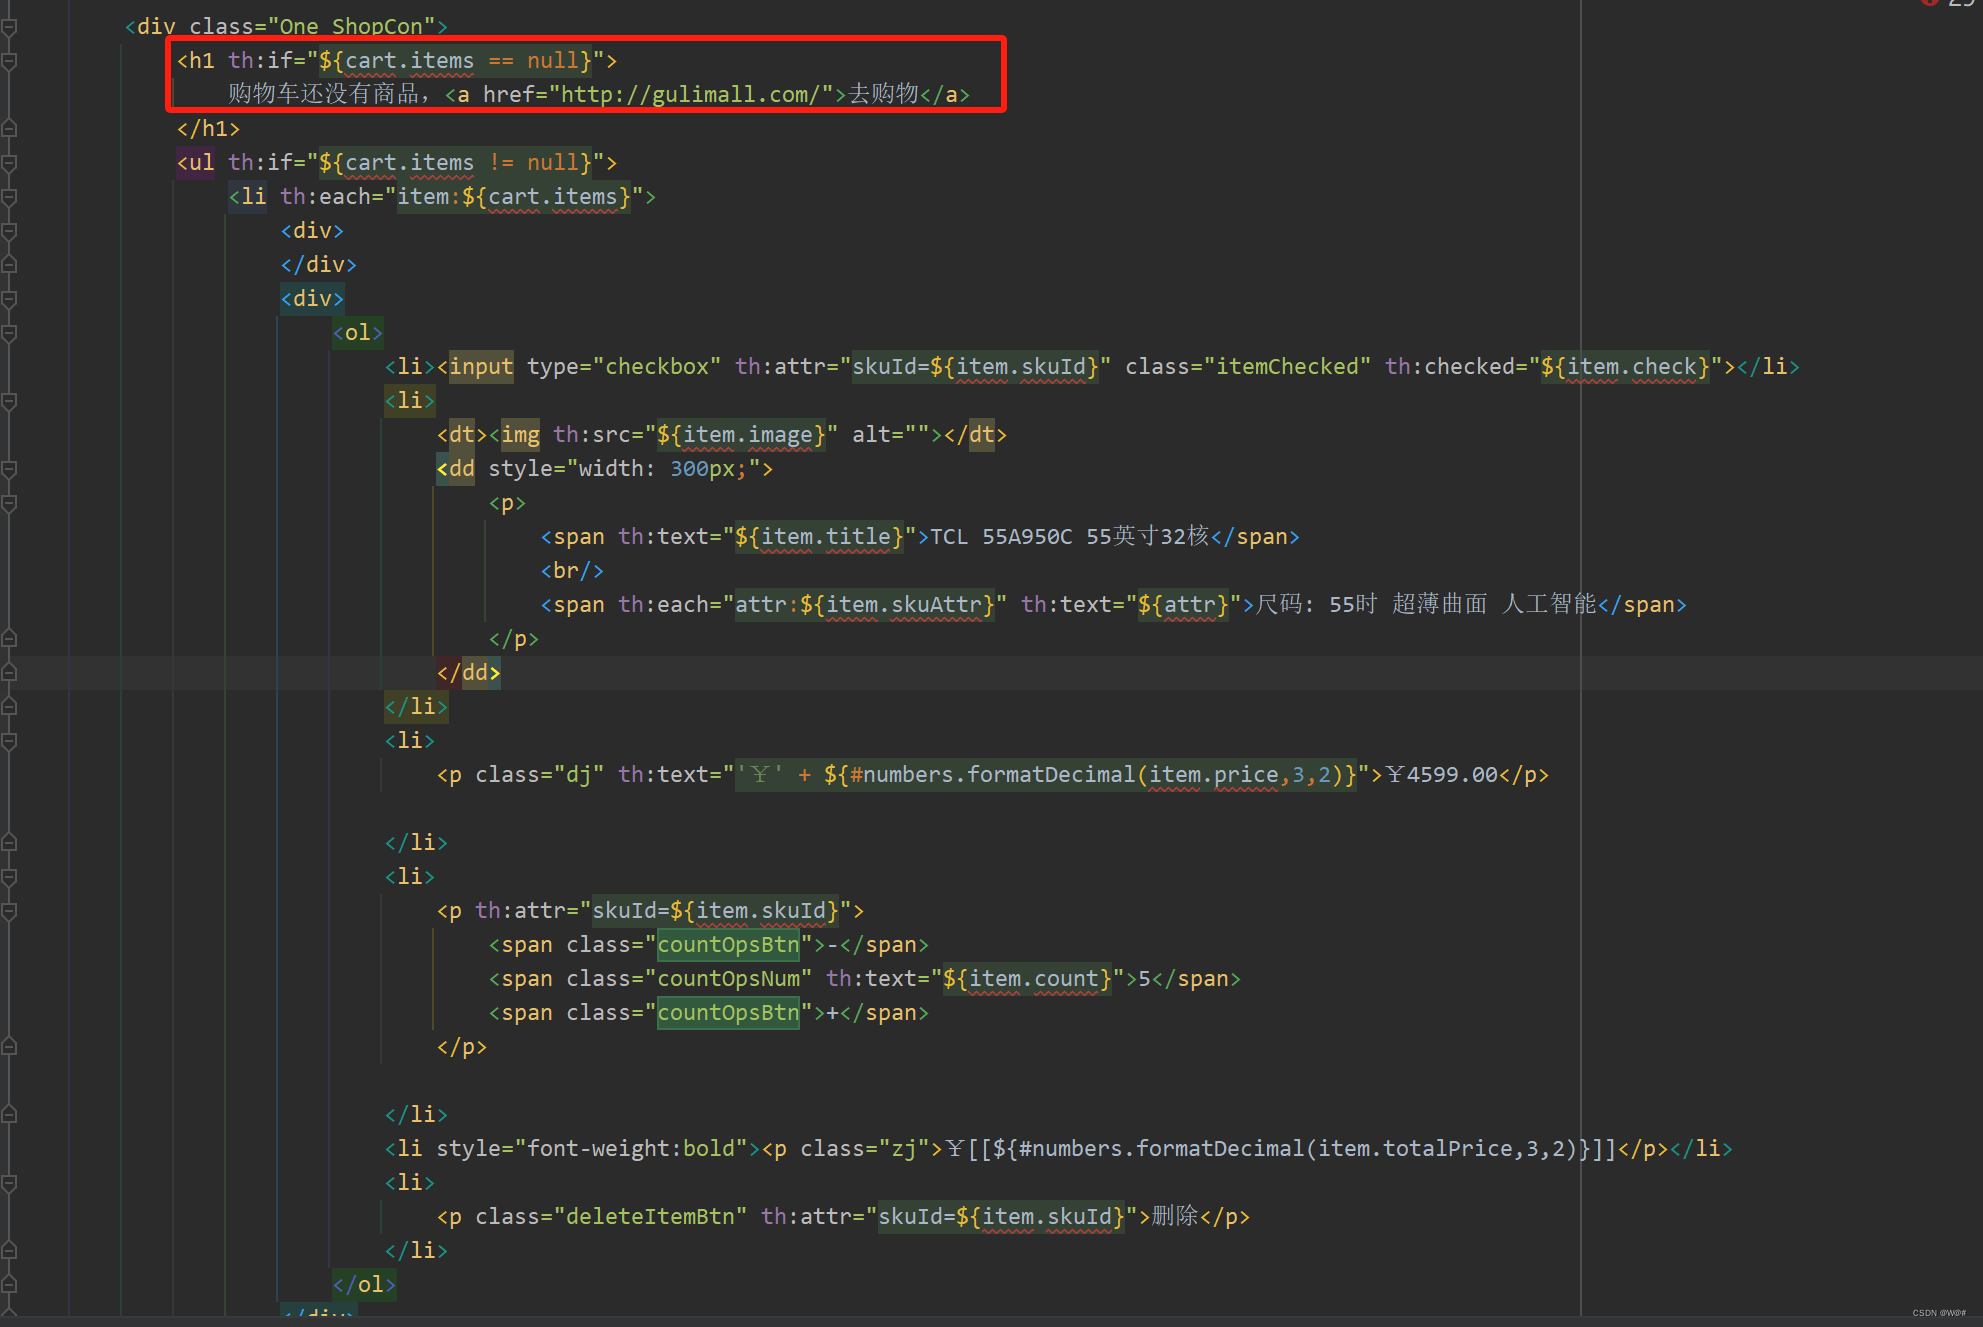This screenshot has width=1983, height=1327.
Task: Collapse fold marker beside the <ol> opening line
Action: 9,333
